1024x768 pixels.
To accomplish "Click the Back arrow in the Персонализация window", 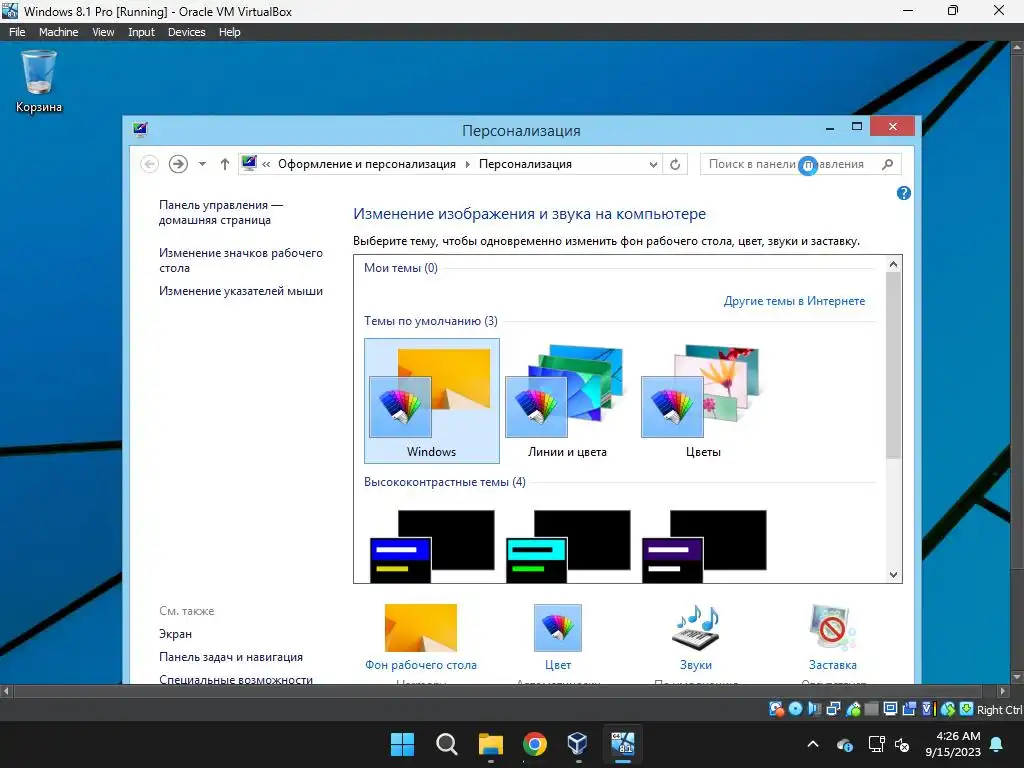I will pyautogui.click(x=150, y=164).
